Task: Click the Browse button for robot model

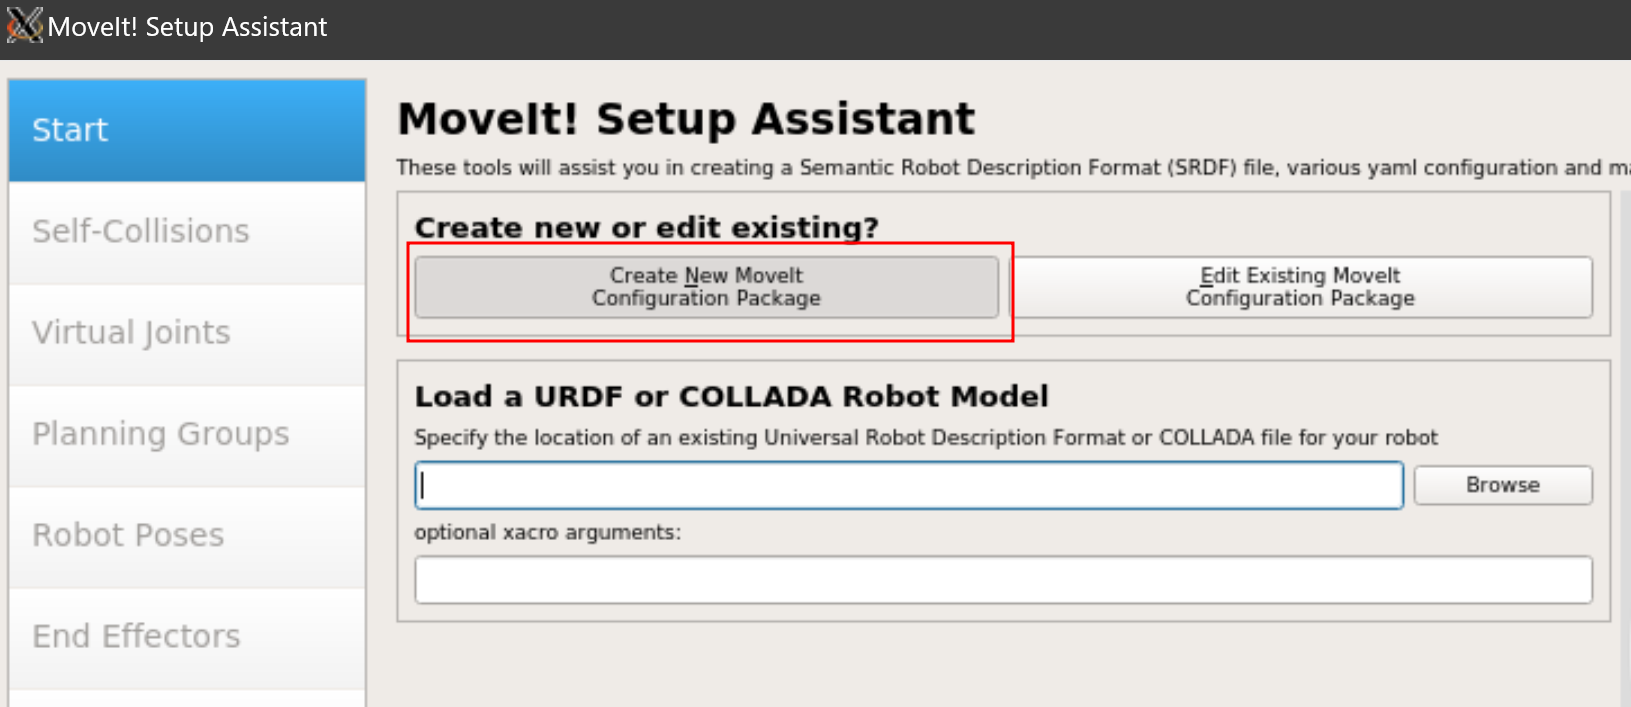Action: click(x=1503, y=485)
